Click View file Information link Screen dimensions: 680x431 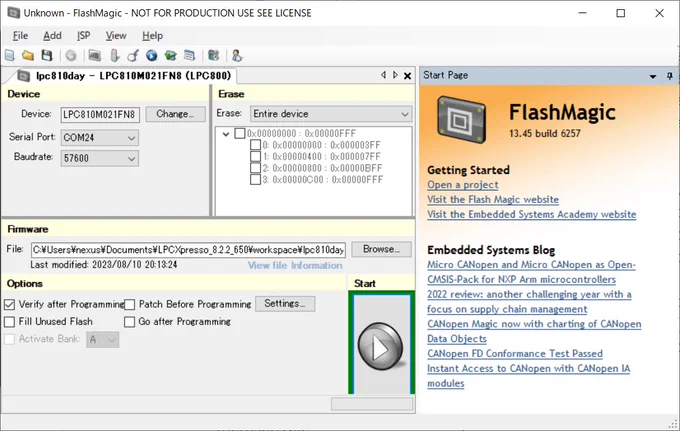click(295, 265)
